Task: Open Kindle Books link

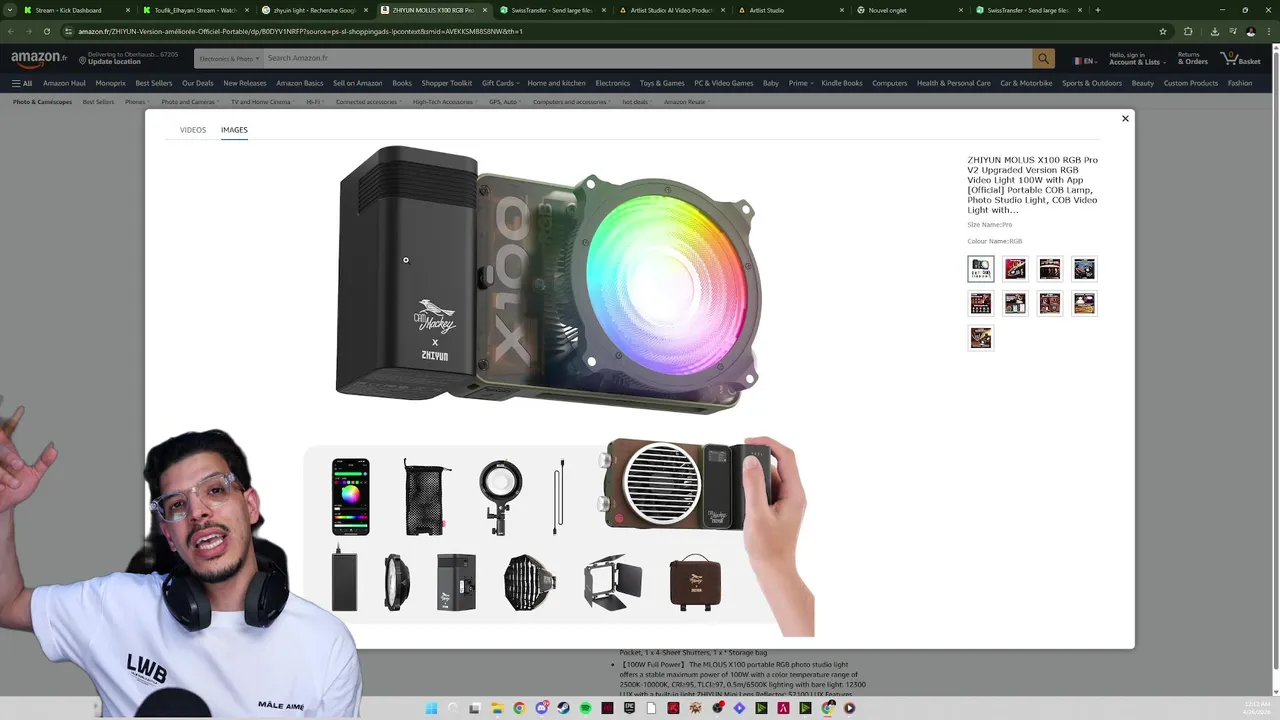Action: (842, 83)
